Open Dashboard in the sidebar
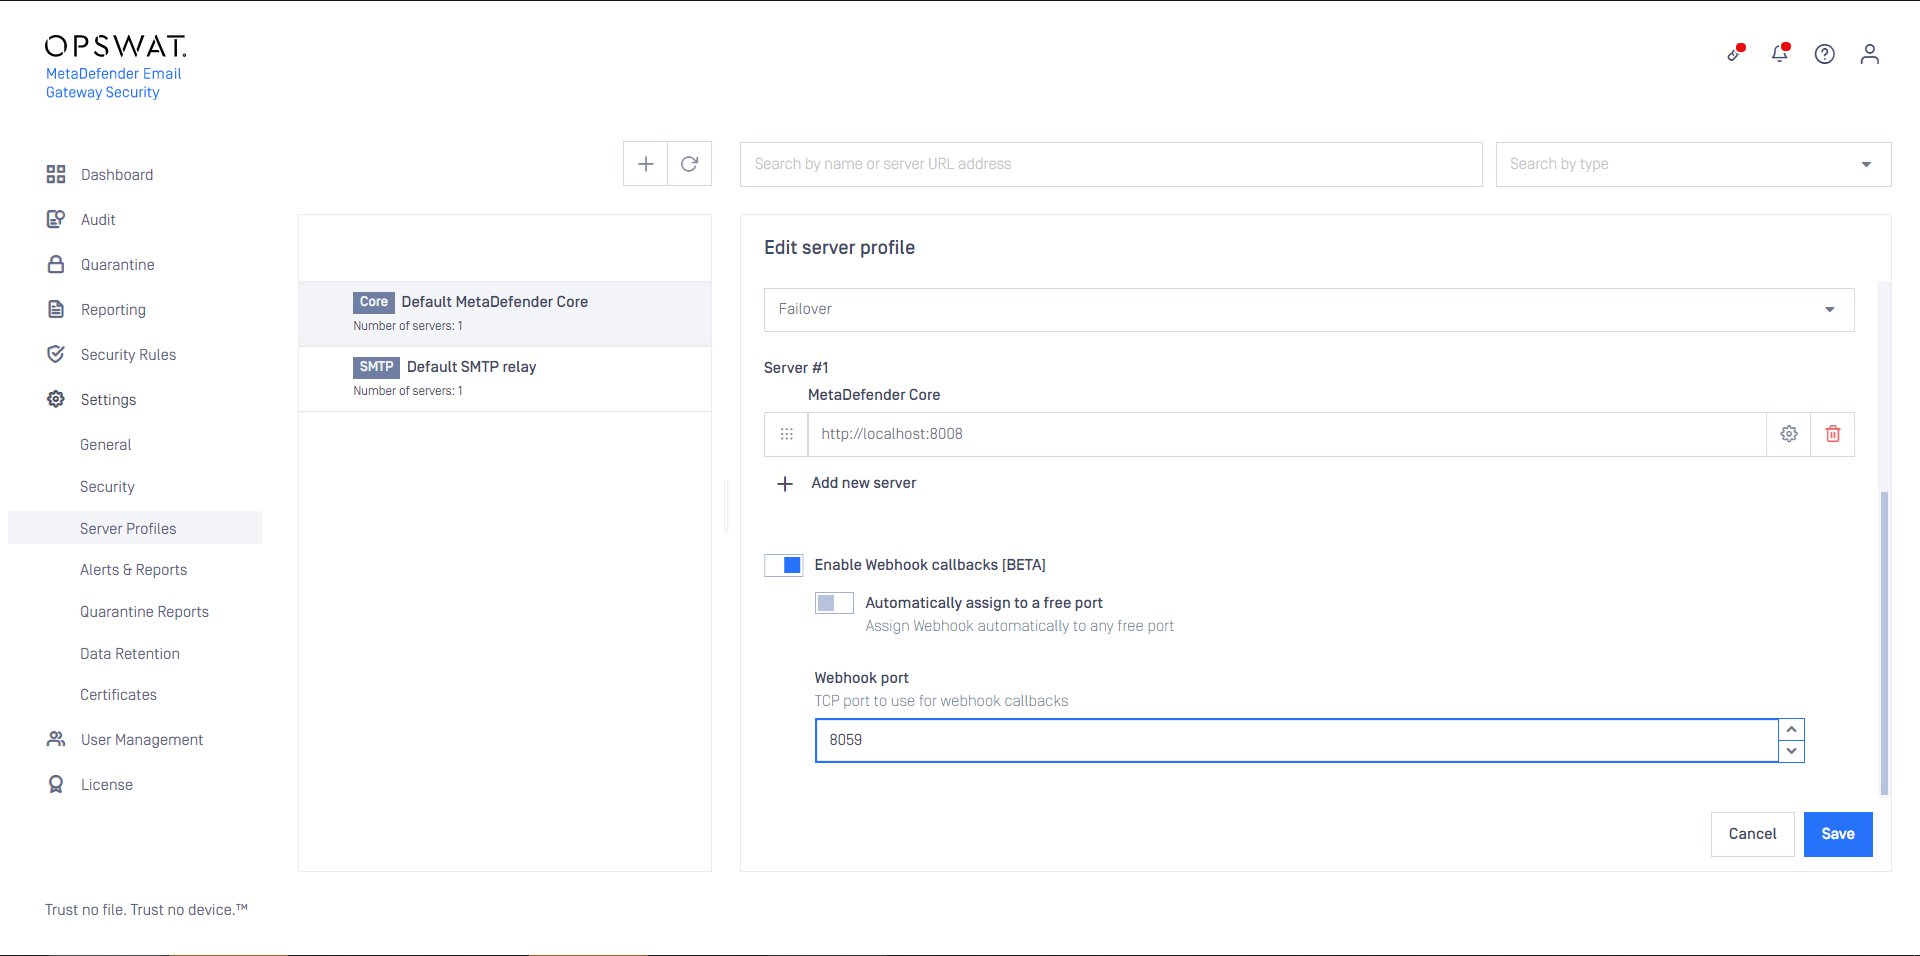This screenshot has width=1920, height=956. coord(117,174)
